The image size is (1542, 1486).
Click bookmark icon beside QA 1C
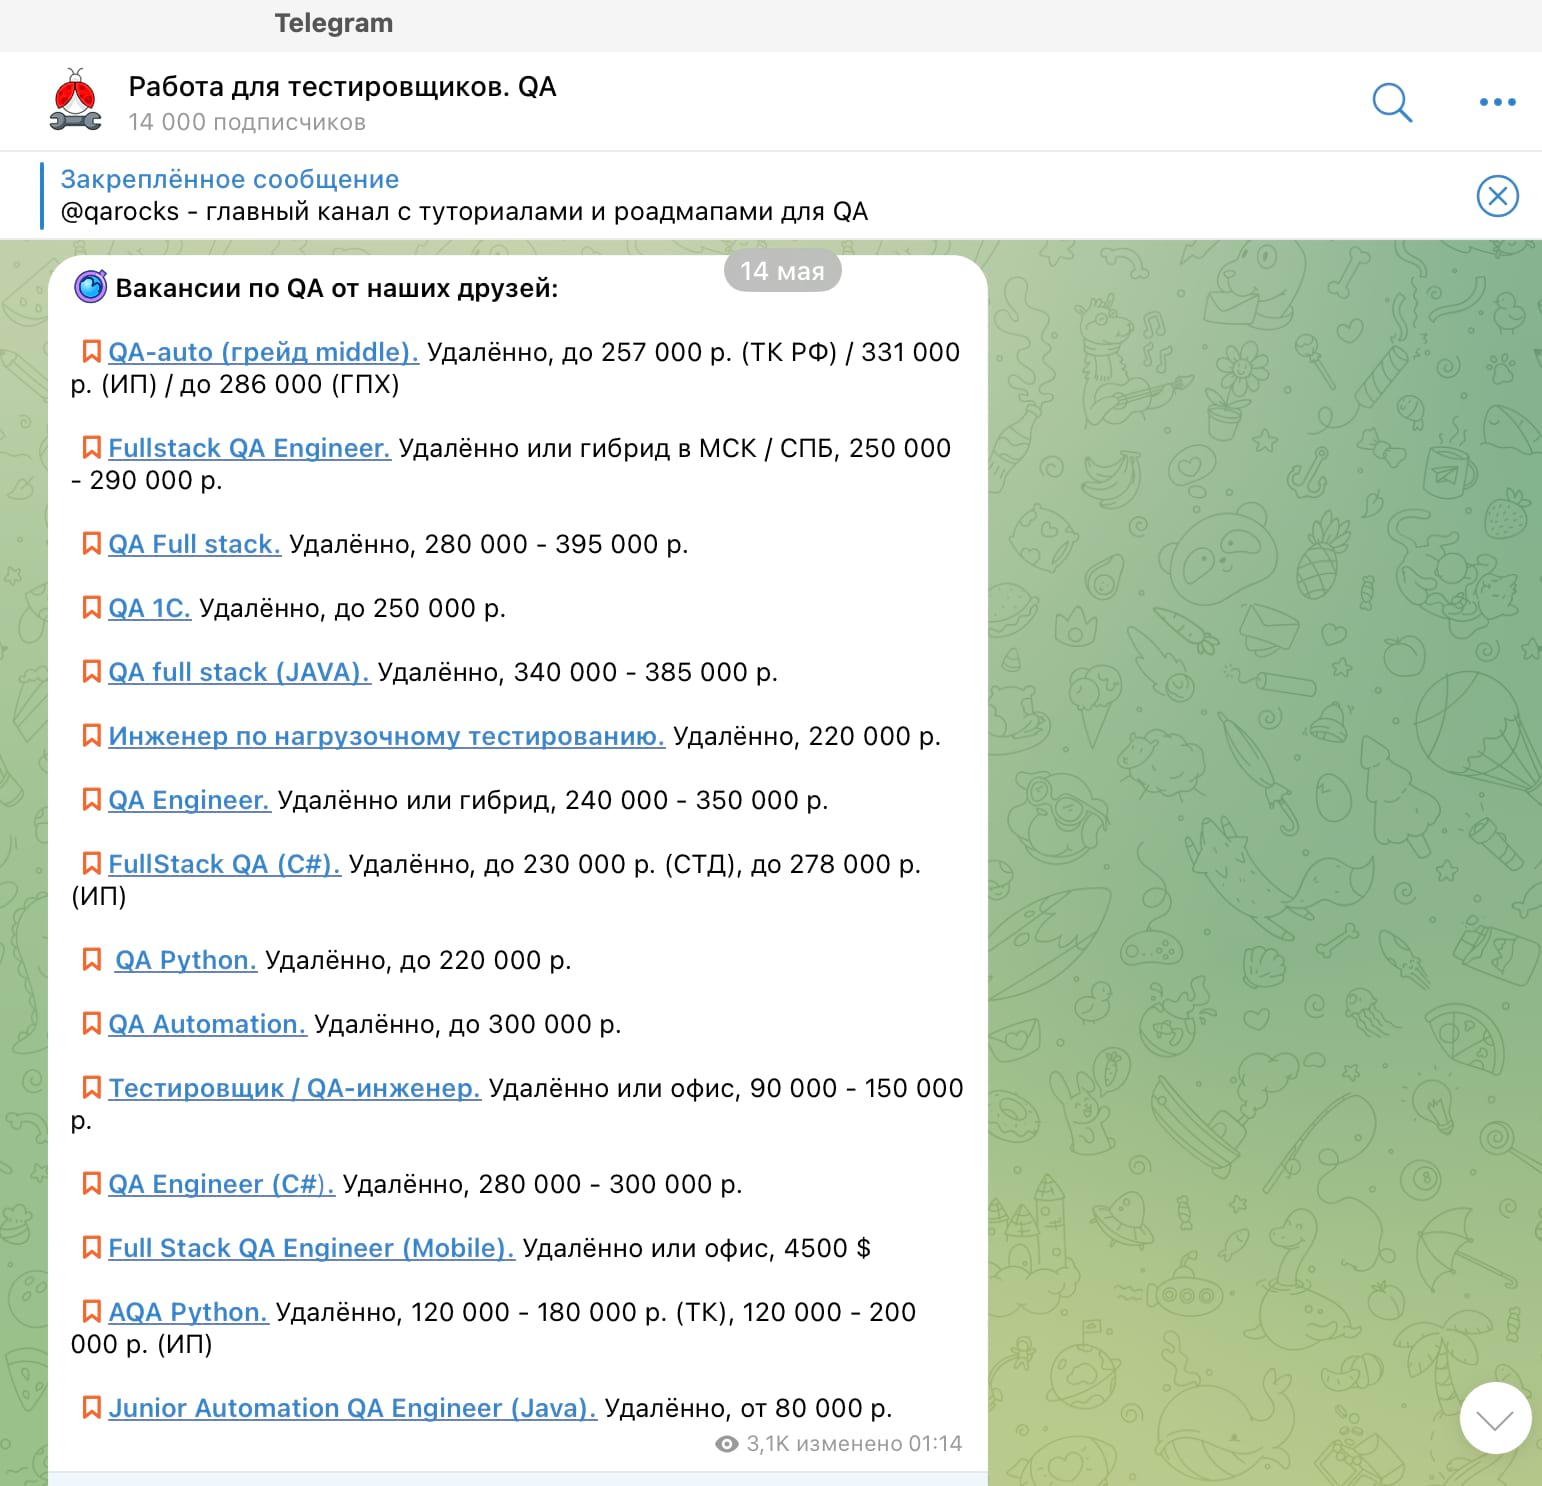91,607
